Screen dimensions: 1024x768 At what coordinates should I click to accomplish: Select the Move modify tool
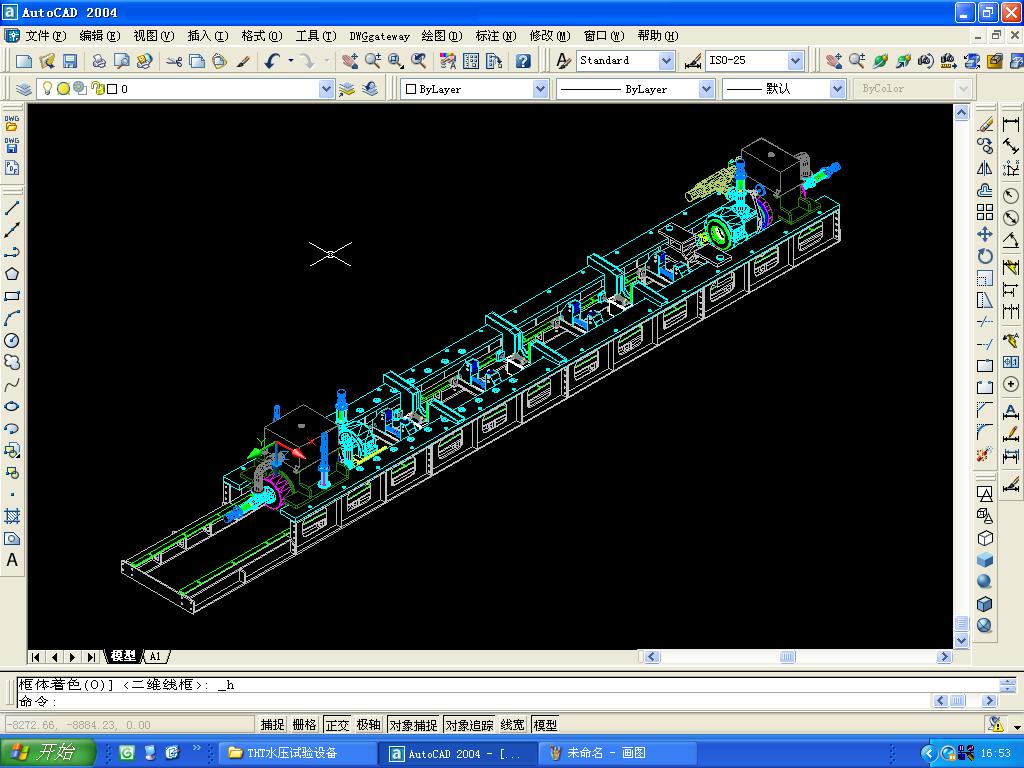click(985, 234)
